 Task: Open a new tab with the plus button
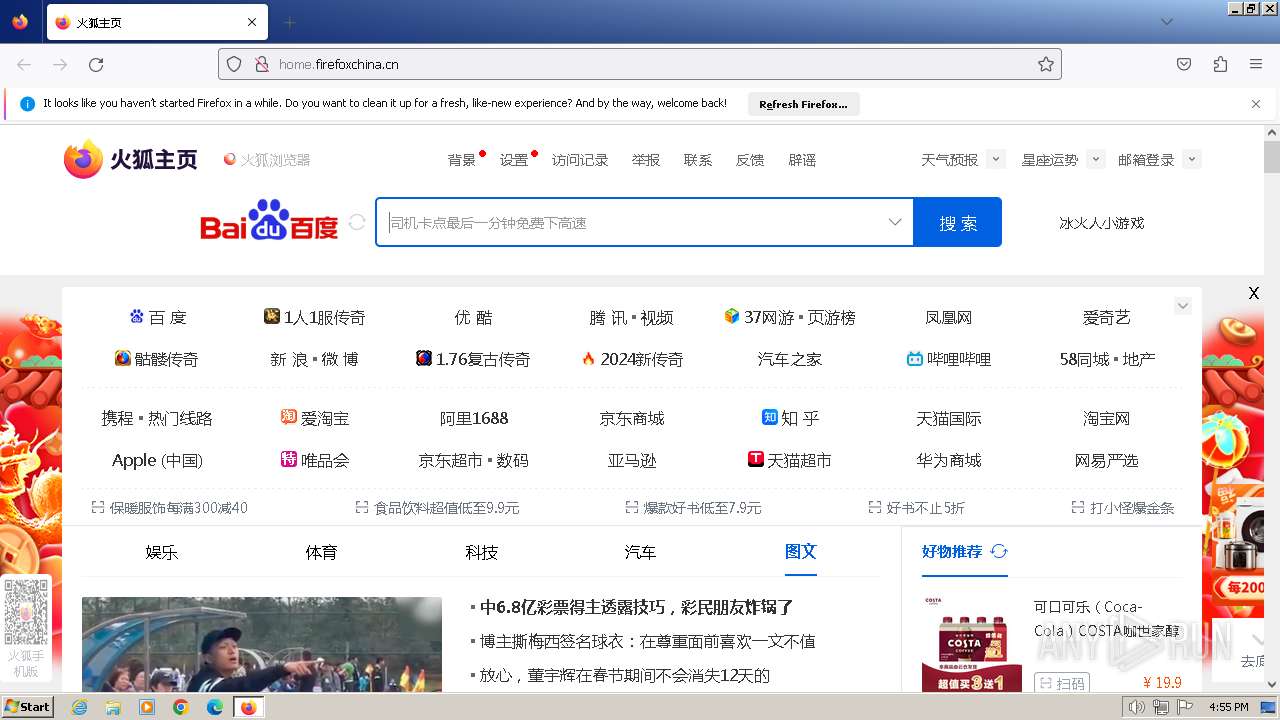tap(289, 22)
